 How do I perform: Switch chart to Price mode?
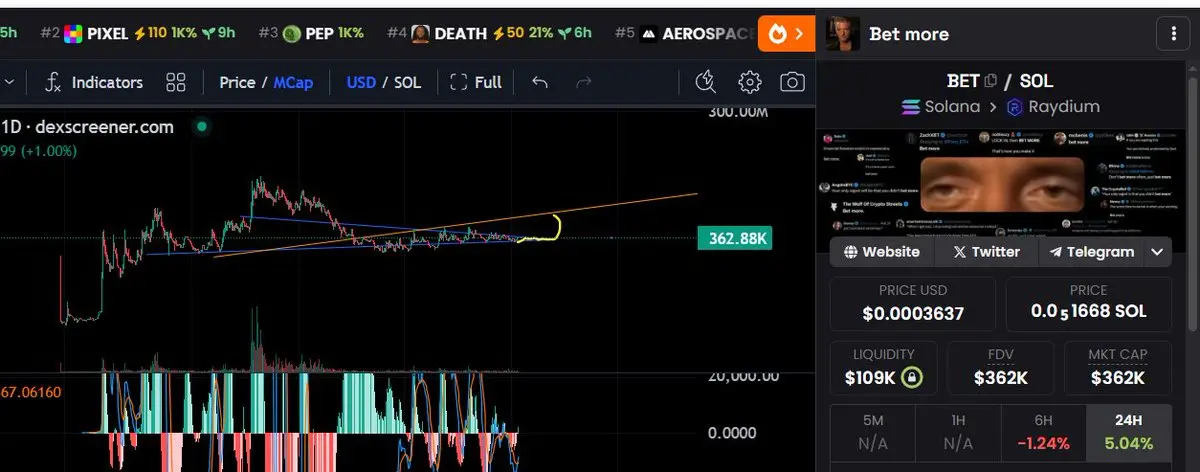coord(237,82)
